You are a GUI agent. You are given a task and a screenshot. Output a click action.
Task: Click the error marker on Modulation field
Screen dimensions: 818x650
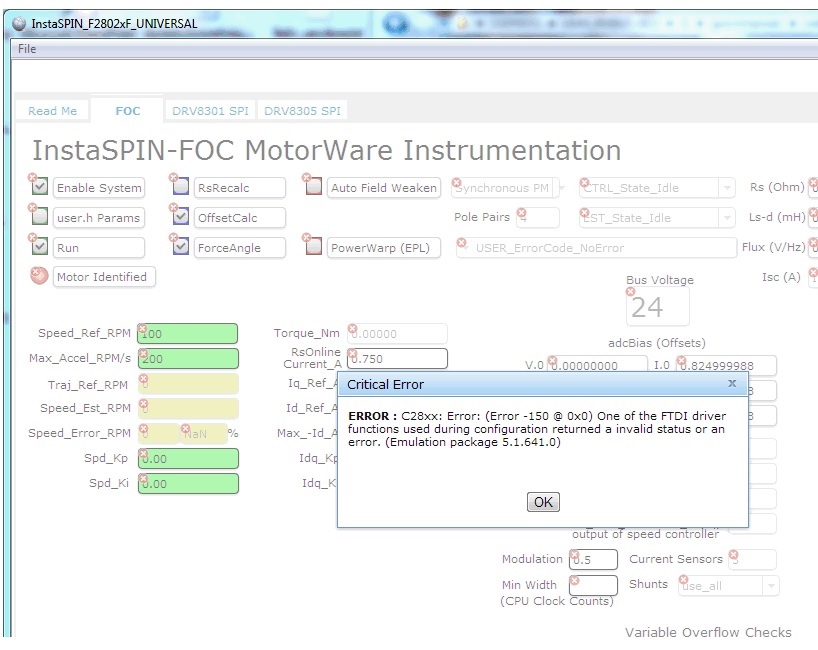coord(574,554)
